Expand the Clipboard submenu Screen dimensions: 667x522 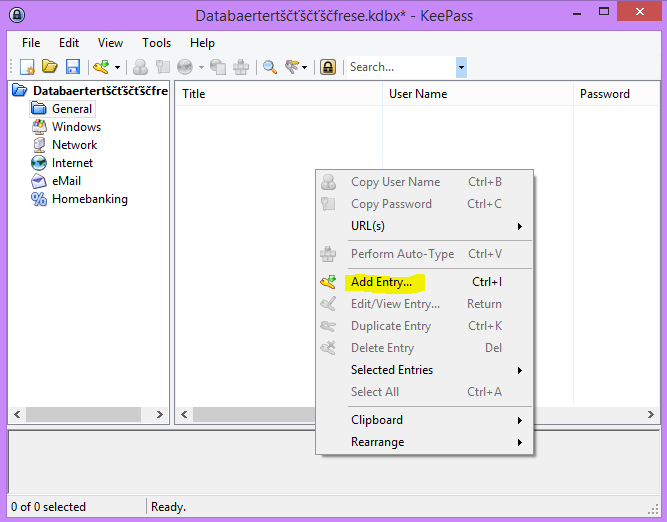[425, 420]
